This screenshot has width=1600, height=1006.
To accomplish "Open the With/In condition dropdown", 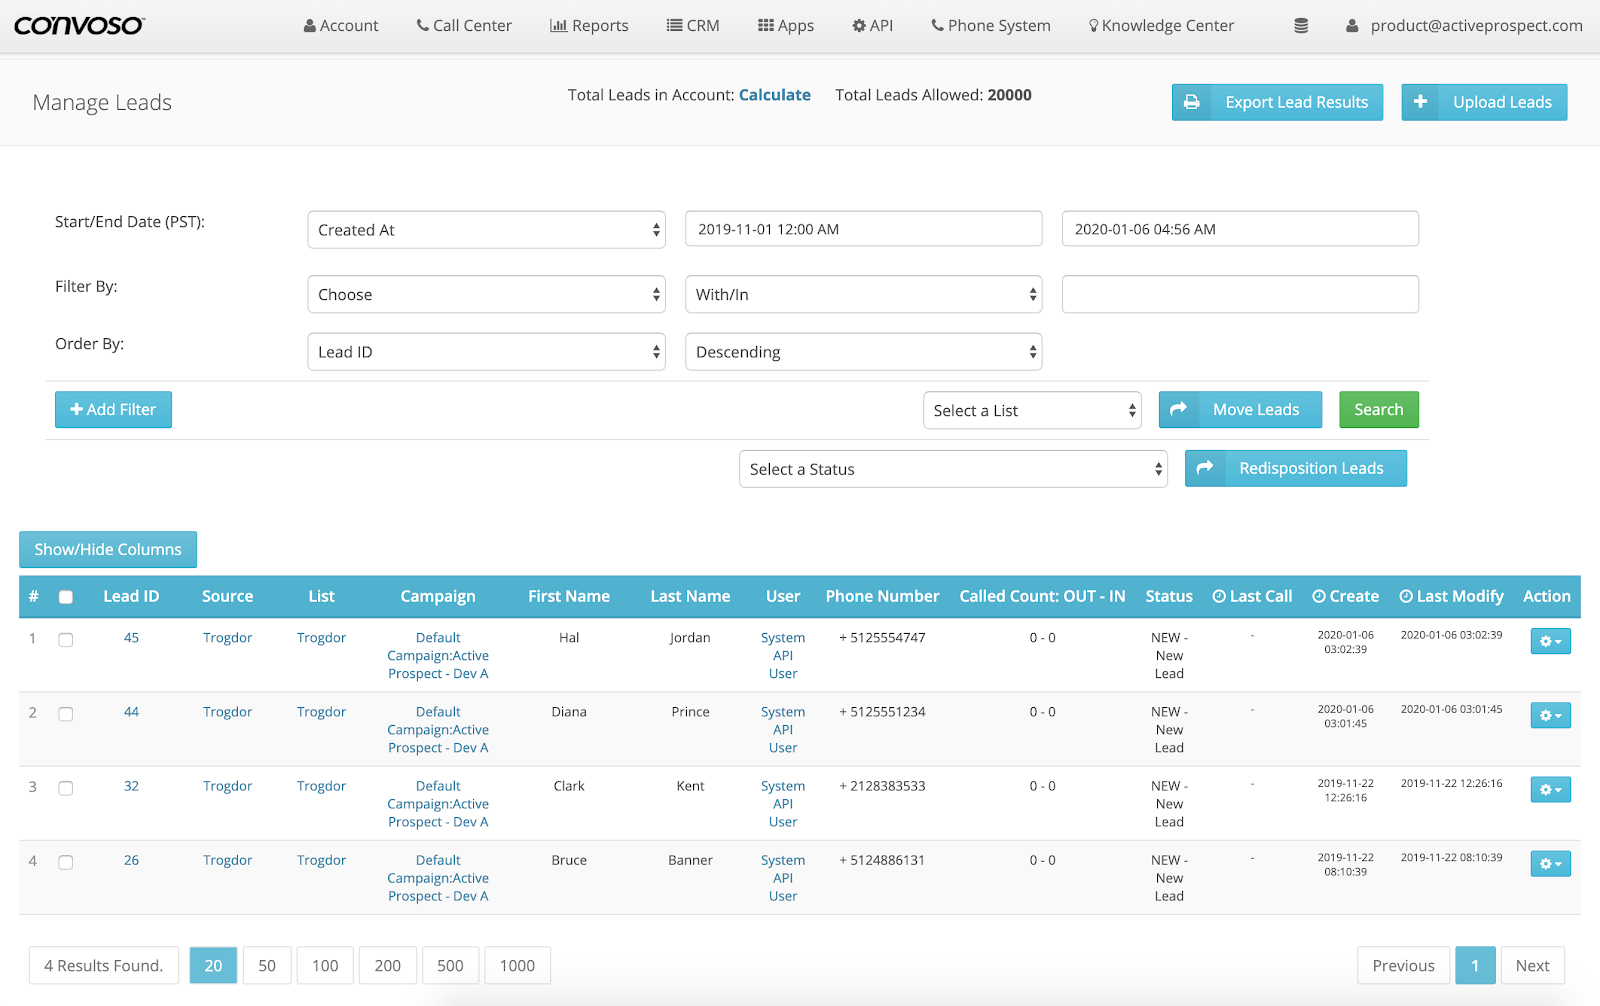I will (x=863, y=294).
